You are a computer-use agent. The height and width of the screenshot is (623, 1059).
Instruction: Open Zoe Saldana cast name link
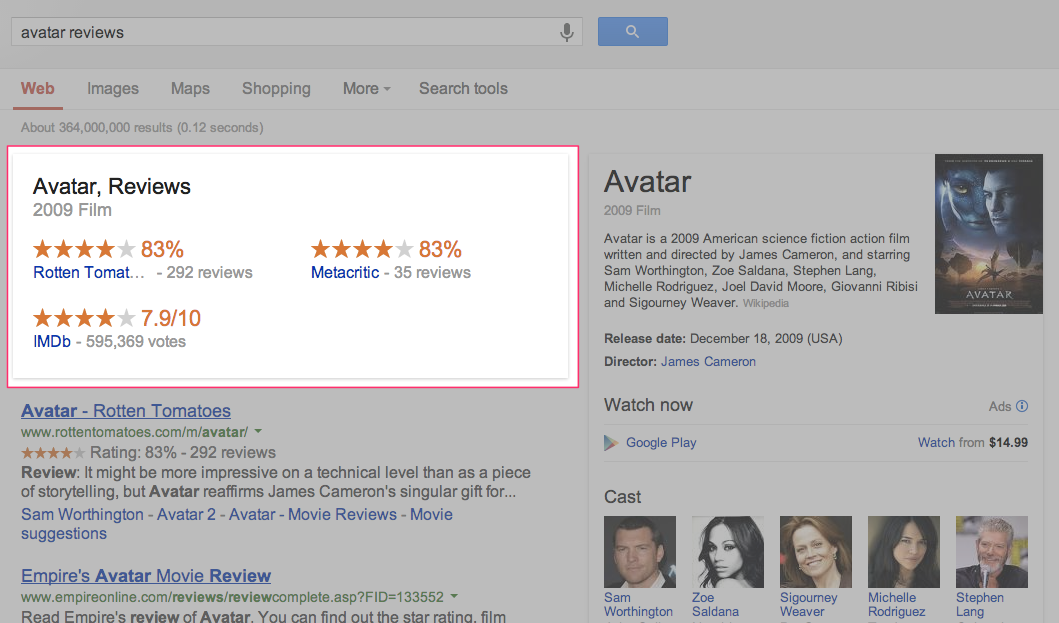715,605
